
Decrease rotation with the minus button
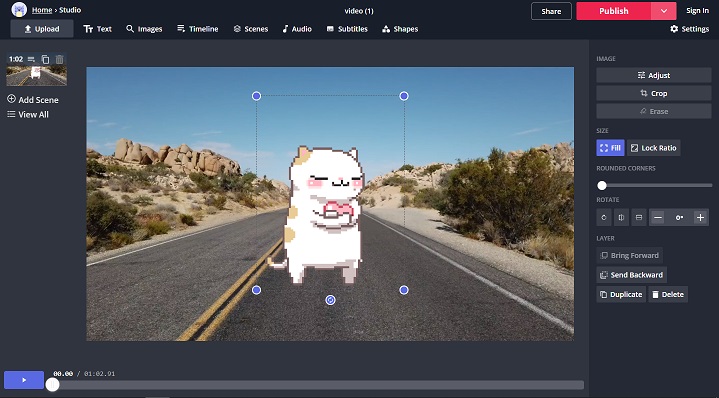click(658, 218)
